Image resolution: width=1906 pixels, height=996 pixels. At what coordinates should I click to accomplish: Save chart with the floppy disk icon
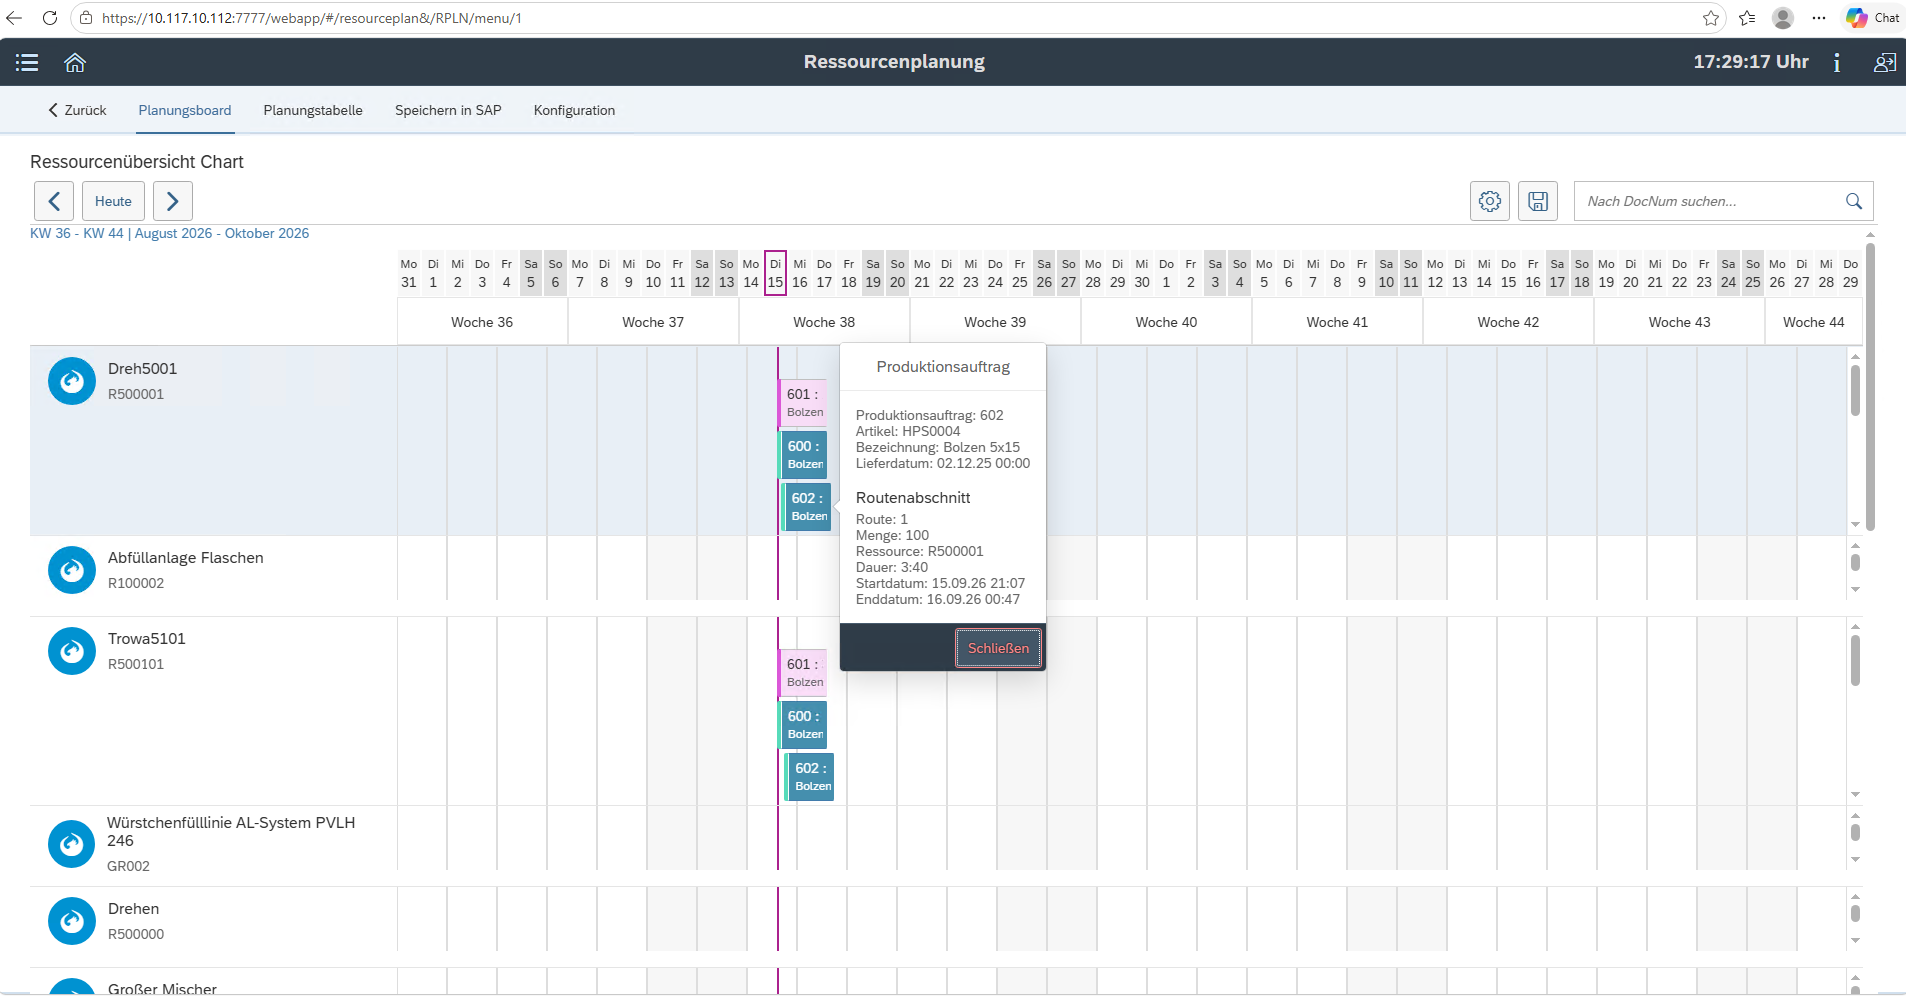pyautogui.click(x=1538, y=201)
